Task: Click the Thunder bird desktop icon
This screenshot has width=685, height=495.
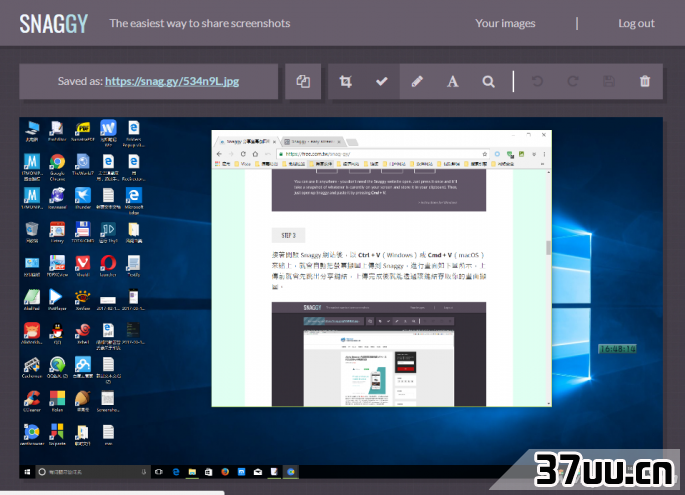Action: (83, 198)
